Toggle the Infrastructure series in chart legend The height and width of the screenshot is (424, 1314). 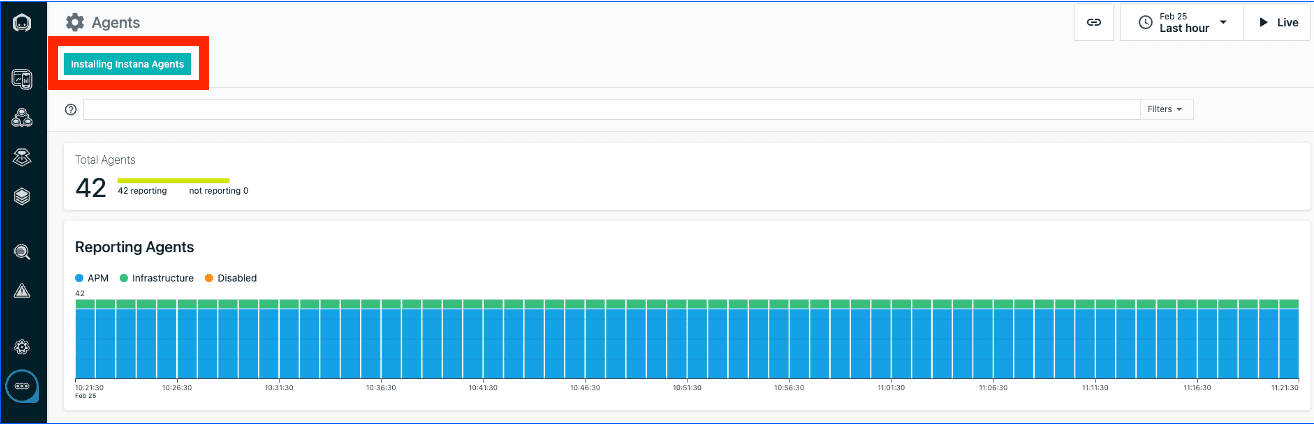(156, 278)
